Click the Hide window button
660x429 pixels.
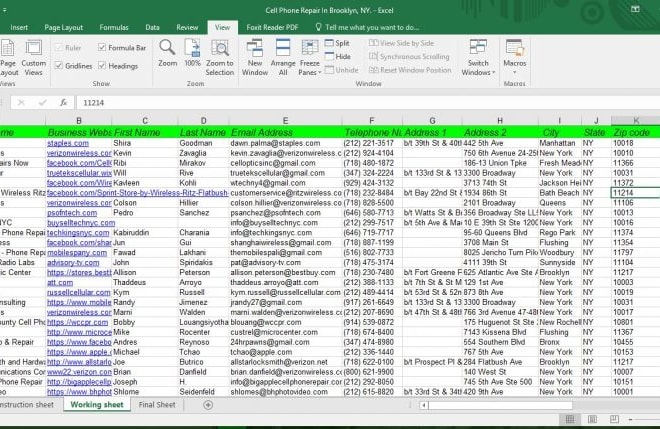click(337, 56)
